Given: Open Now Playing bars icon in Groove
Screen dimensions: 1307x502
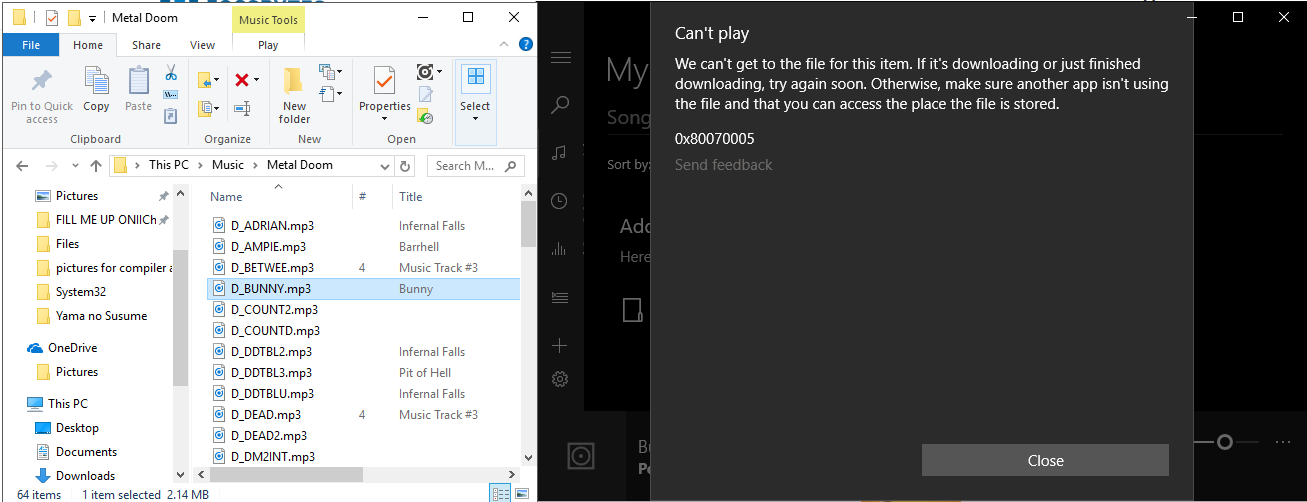Looking at the screenshot, I should coord(561,249).
